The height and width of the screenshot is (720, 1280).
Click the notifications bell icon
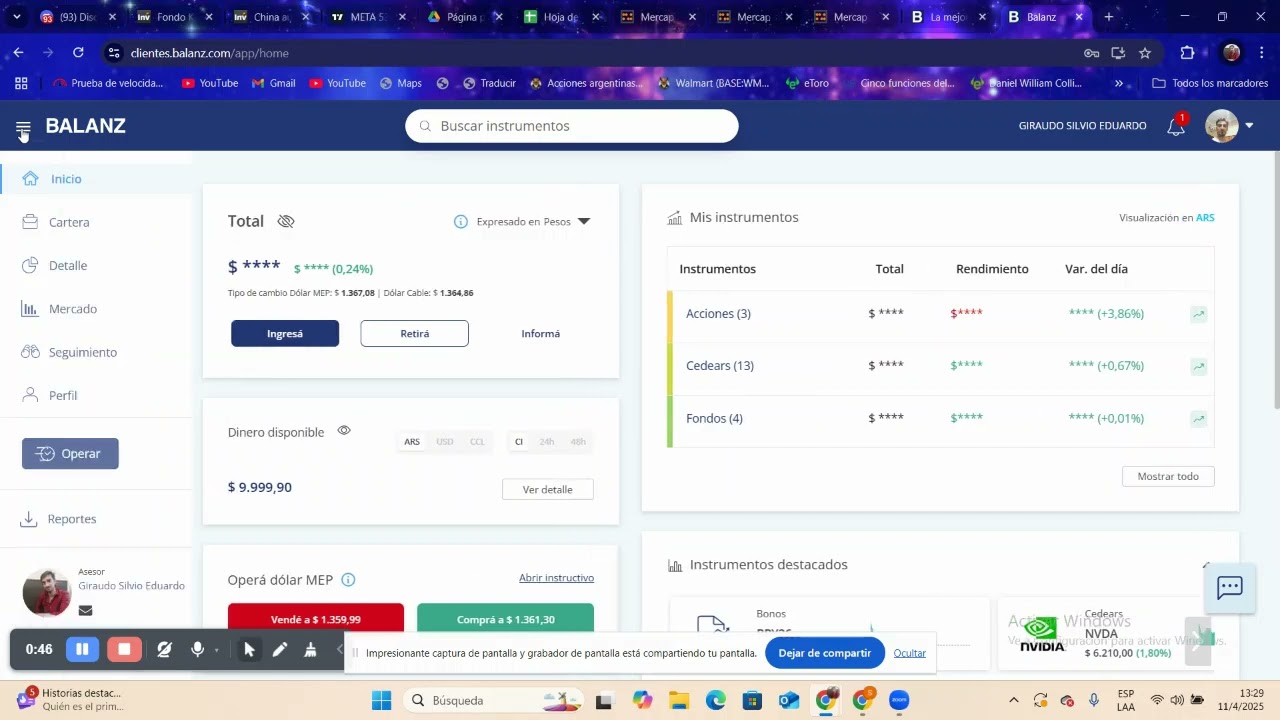point(1176,126)
